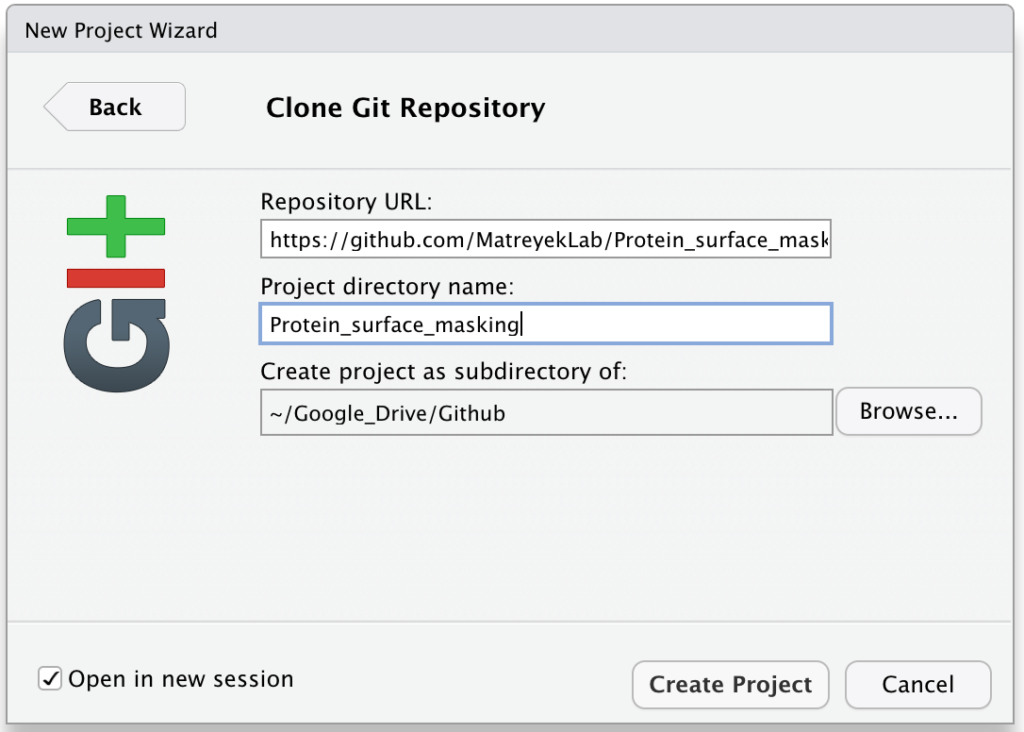Viewport: 1024px width, 732px height.
Task: Open the Browse... directory chooser
Action: point(908,411)
